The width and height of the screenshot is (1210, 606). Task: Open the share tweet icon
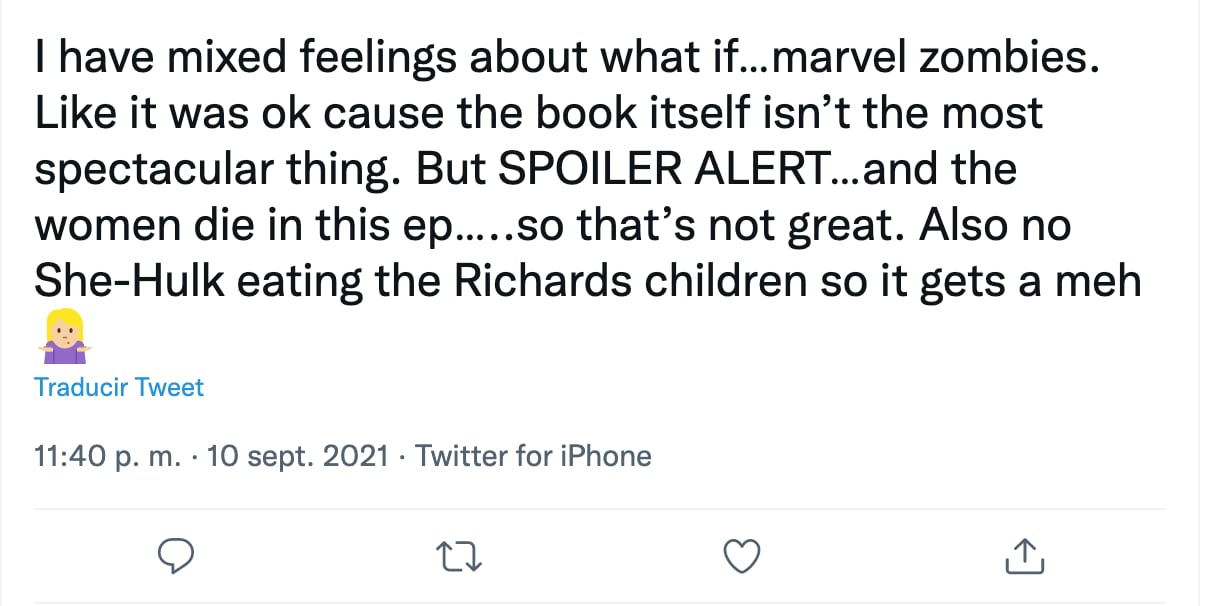point(1025,557)
